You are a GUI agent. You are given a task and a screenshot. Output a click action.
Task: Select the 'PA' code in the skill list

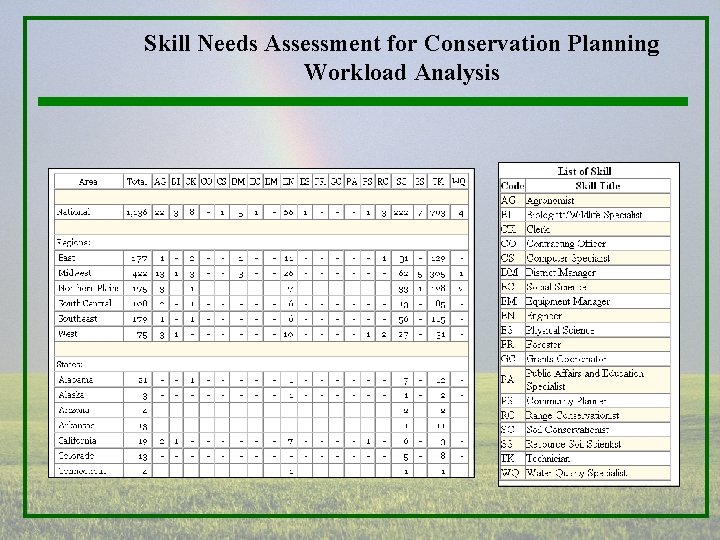click(x=507, y=380)
